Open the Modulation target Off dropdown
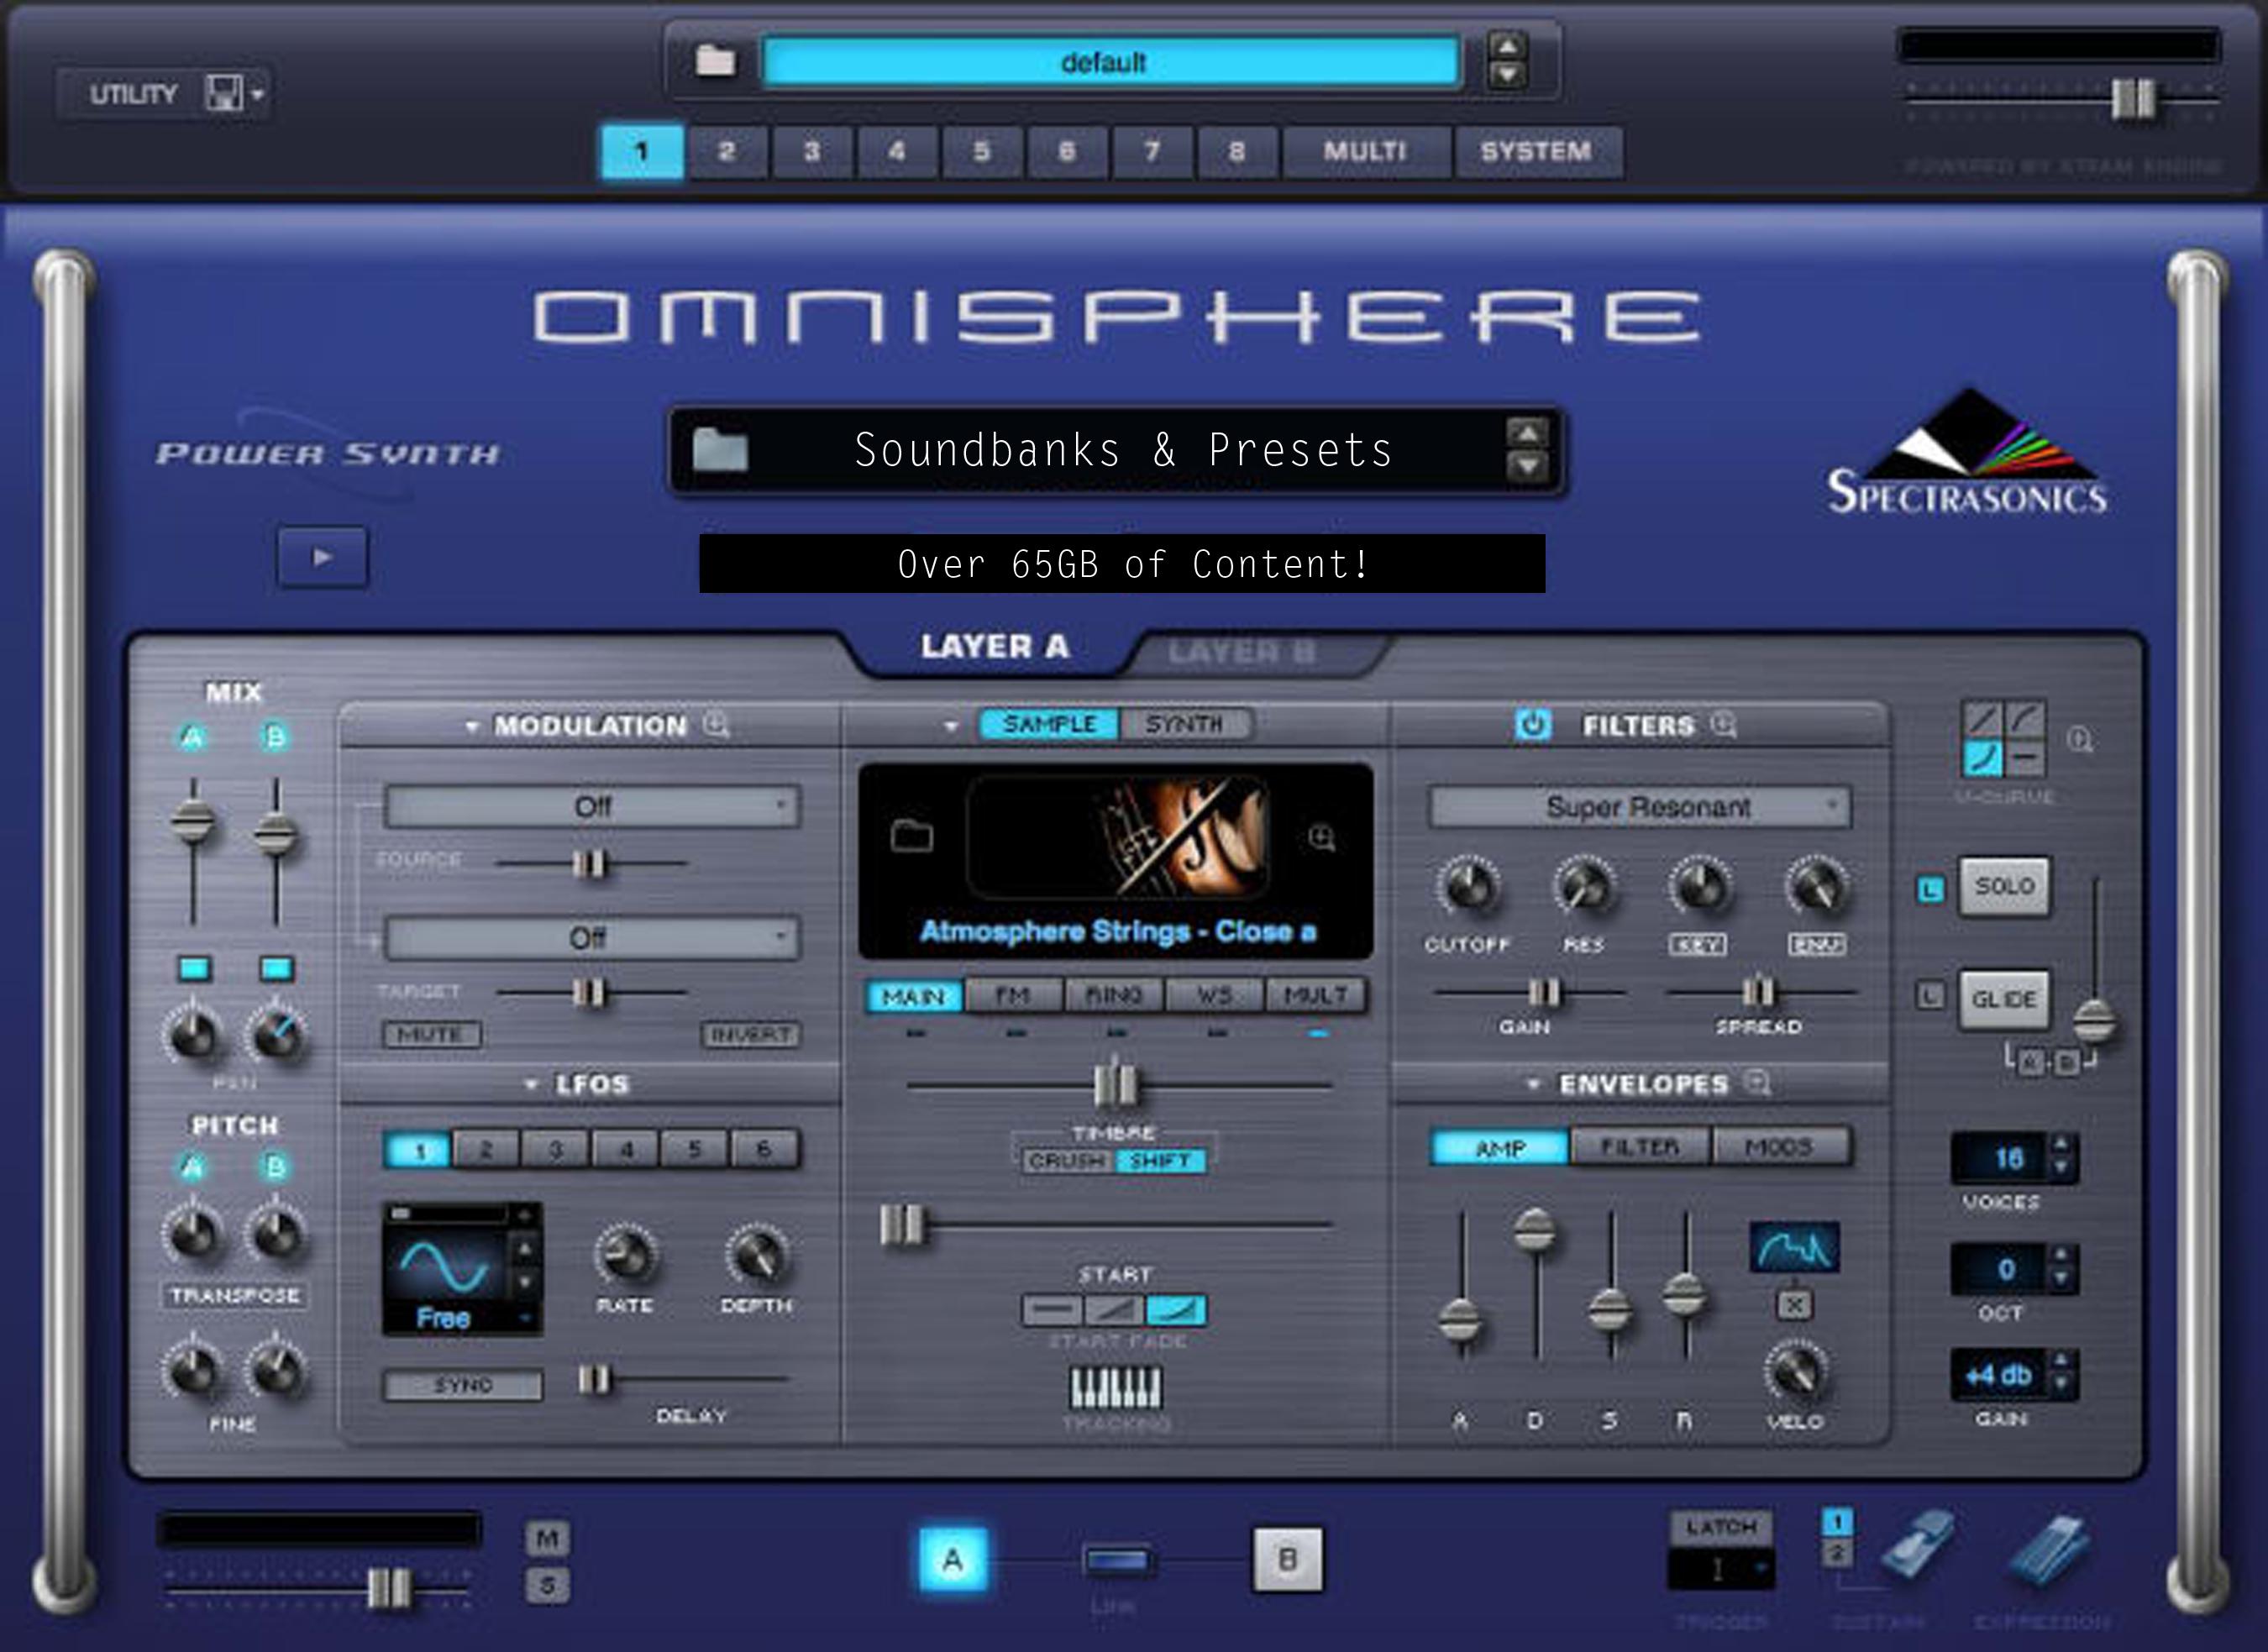The image size is (2268, 1652). pyautogui.click(x=592, y=938)
